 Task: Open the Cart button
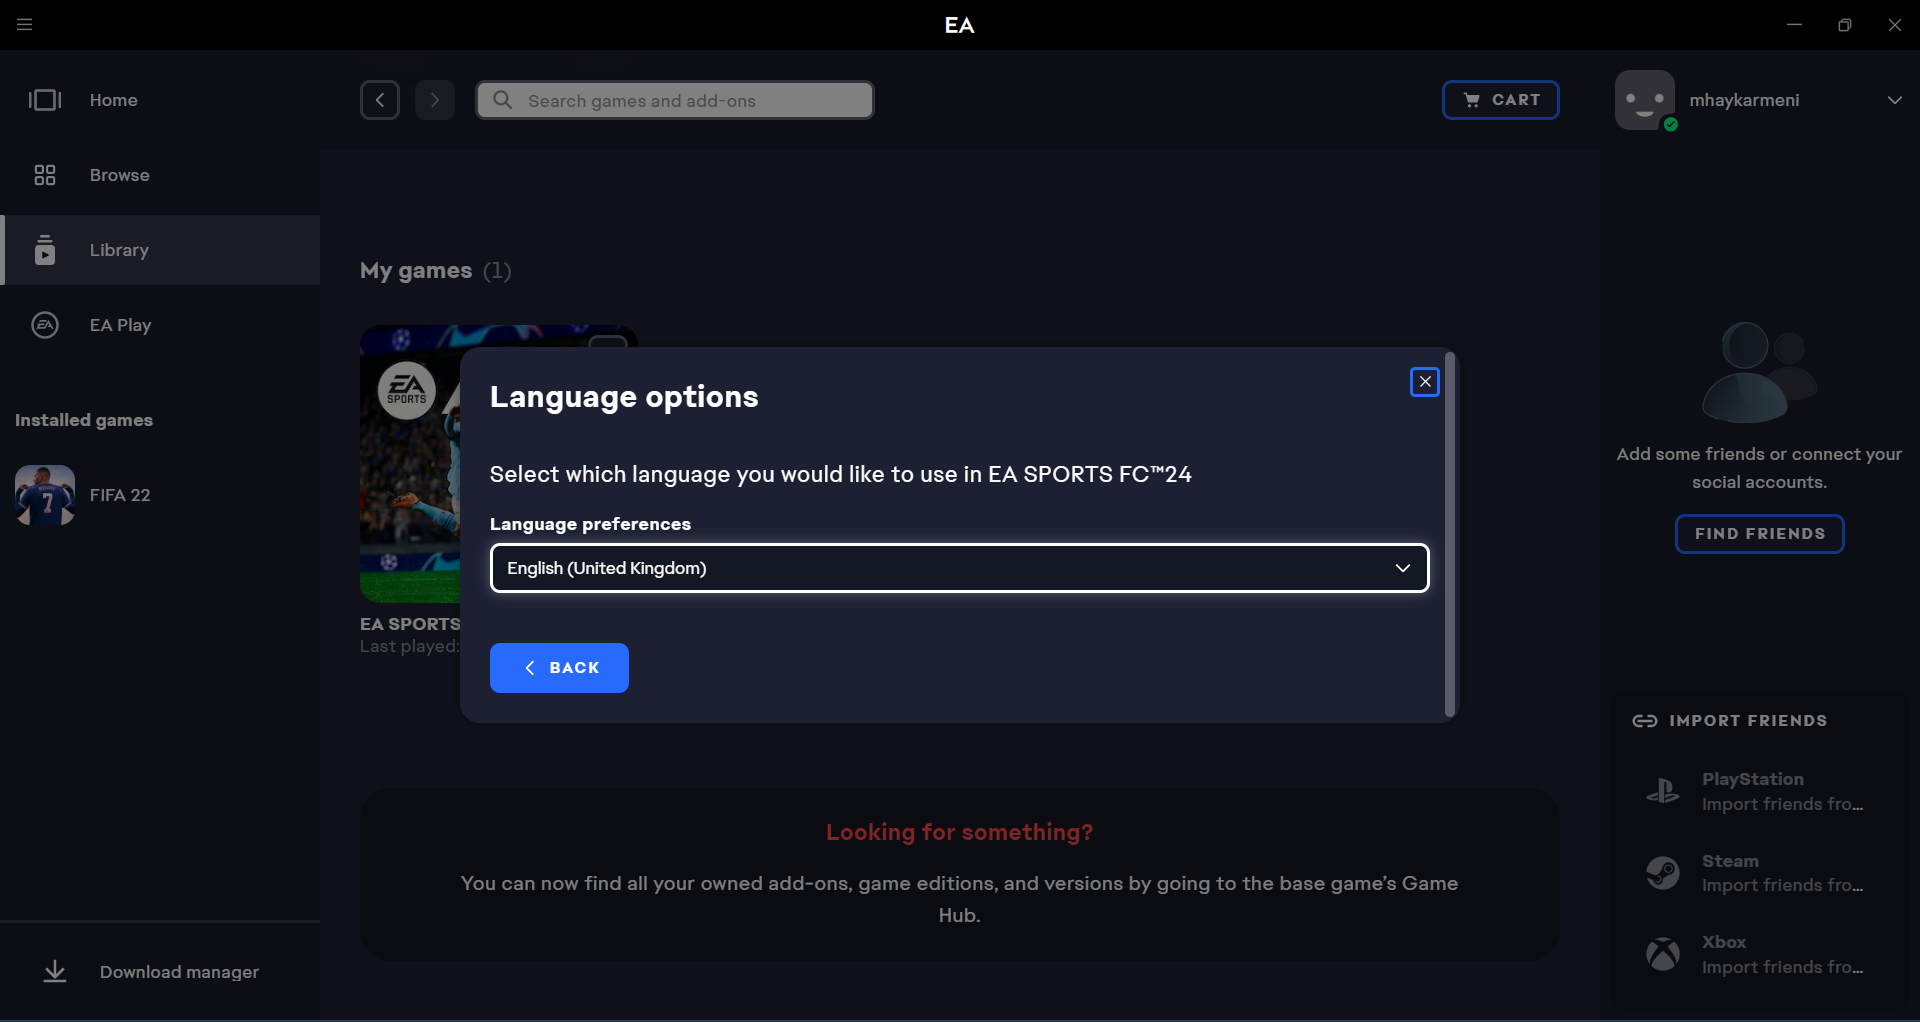coord(1501,100)
